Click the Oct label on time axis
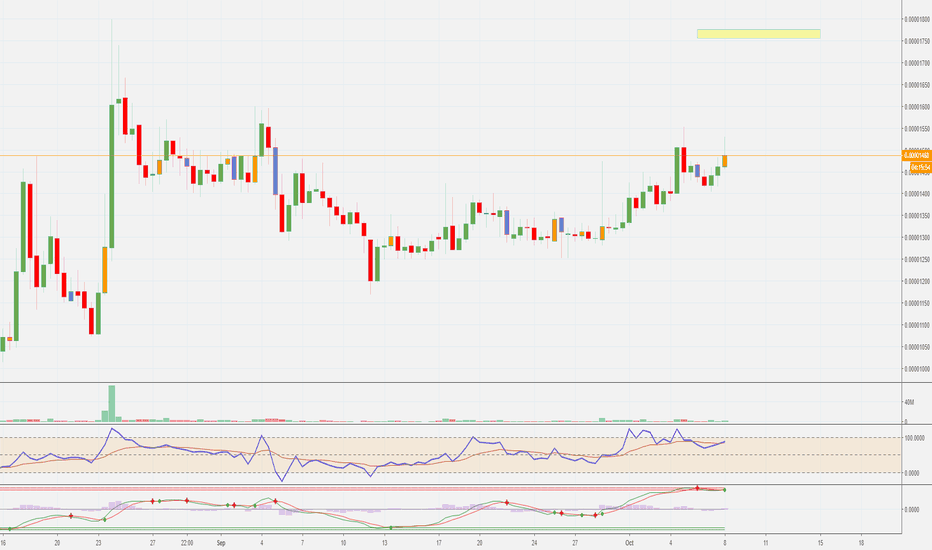The image size is (932, 550). [x=629, y=543]
